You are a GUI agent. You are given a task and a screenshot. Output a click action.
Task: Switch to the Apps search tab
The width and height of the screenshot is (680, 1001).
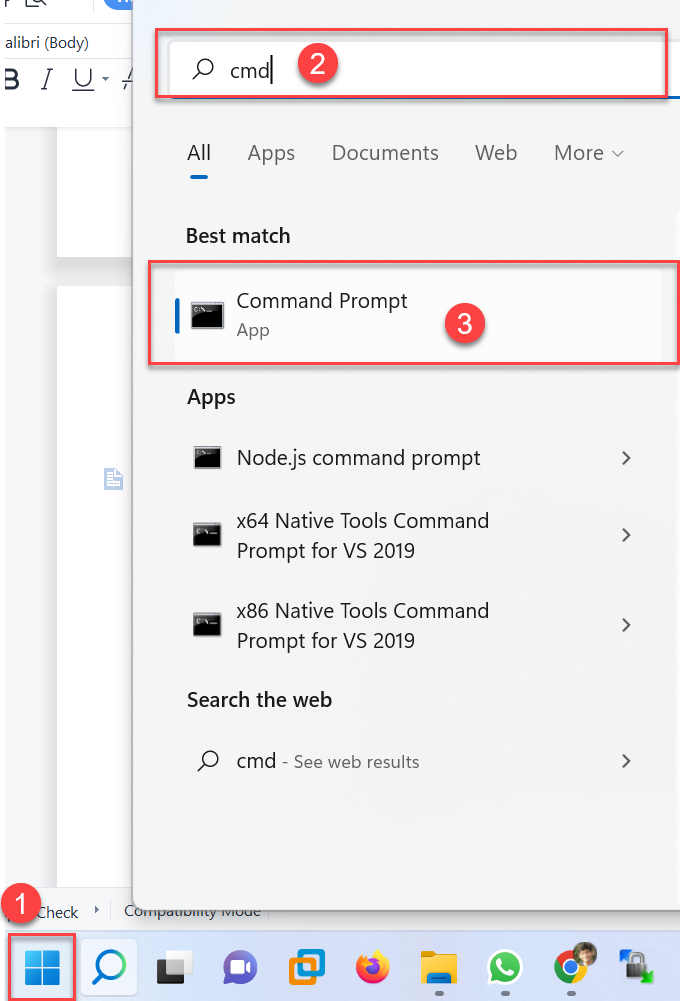[271, 153]
